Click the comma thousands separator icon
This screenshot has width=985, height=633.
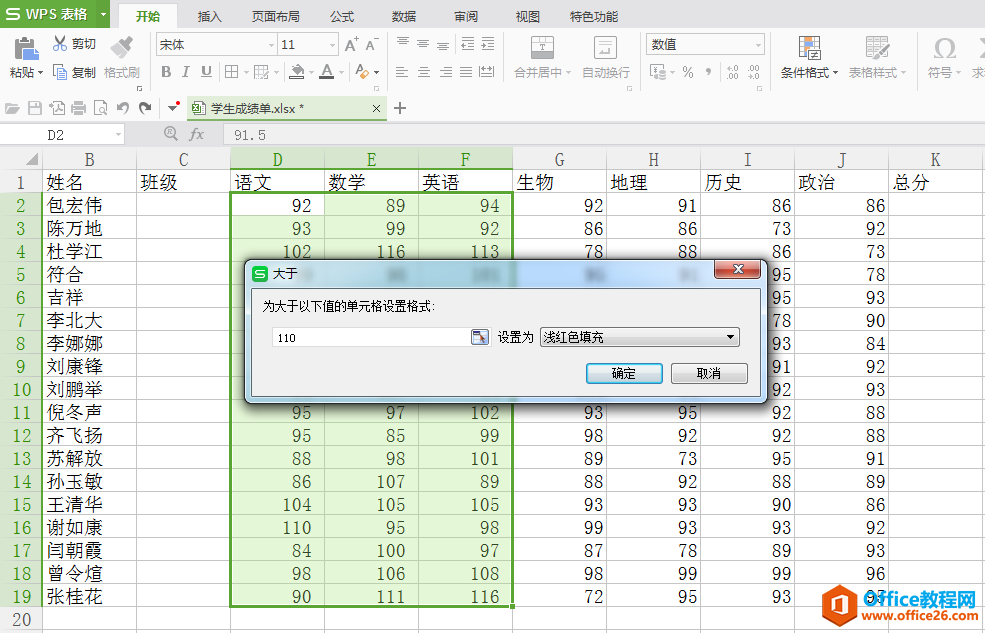click(x=709, y=72)
